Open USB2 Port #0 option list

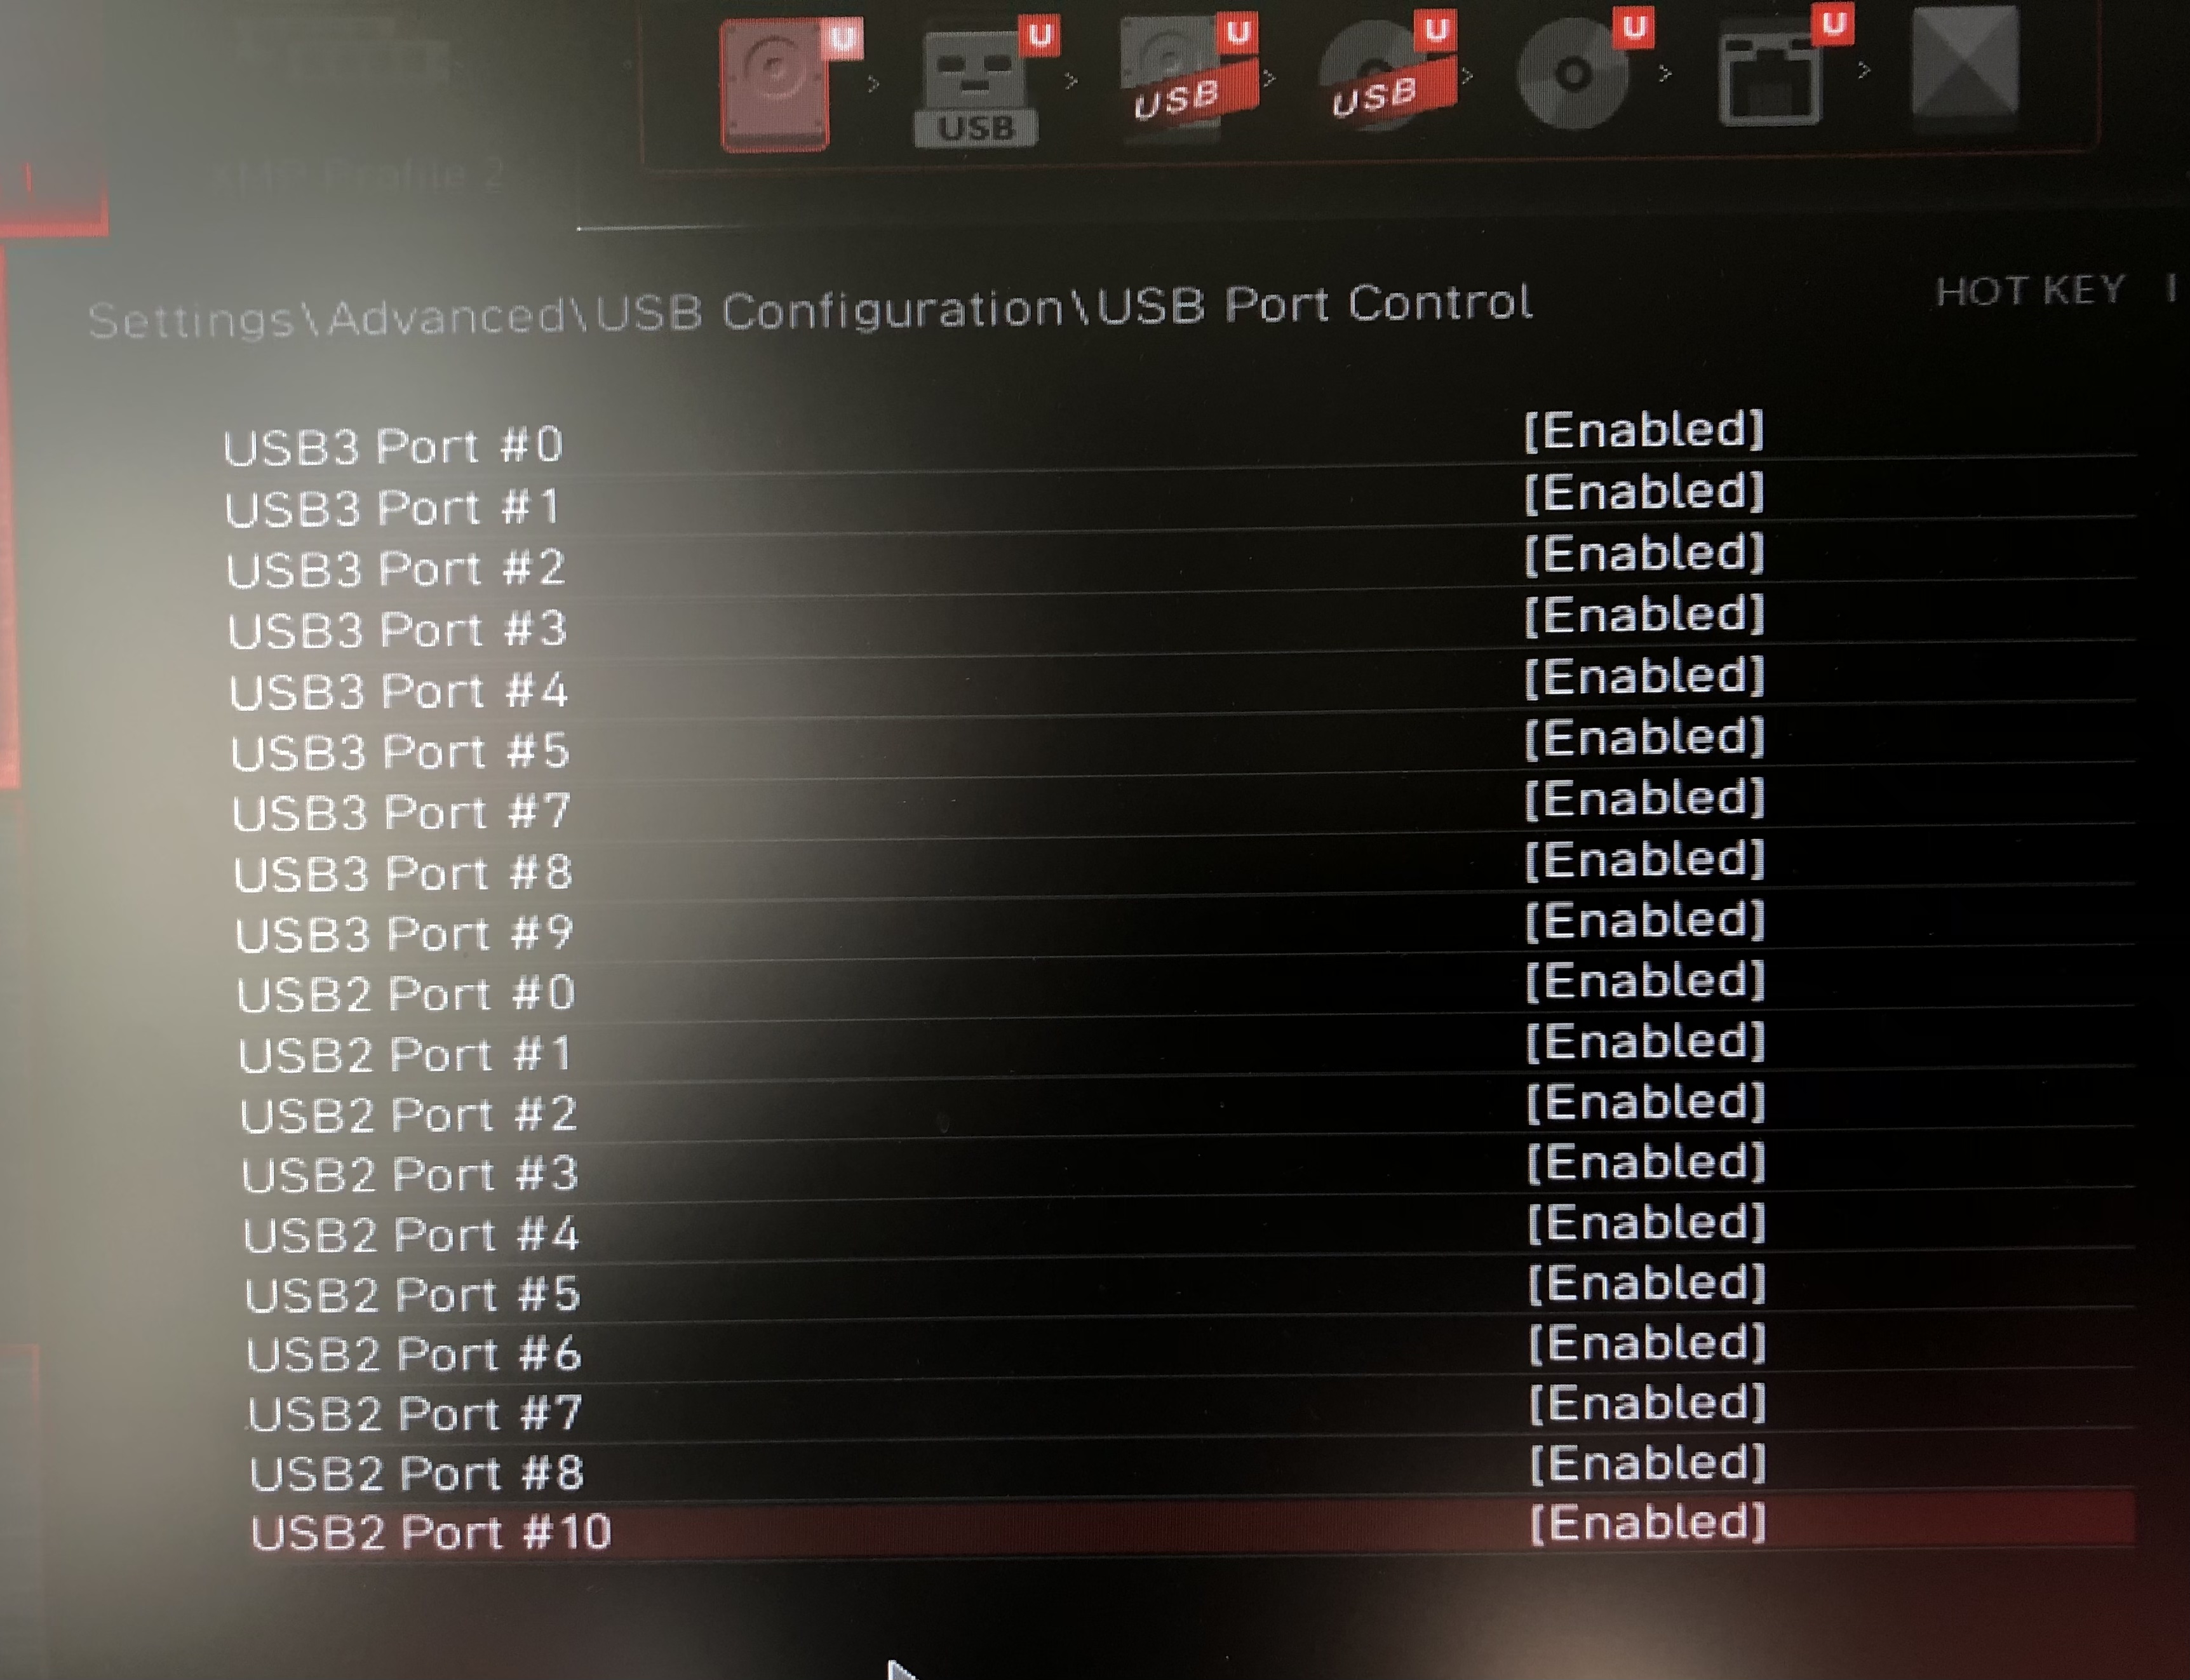1645,981
